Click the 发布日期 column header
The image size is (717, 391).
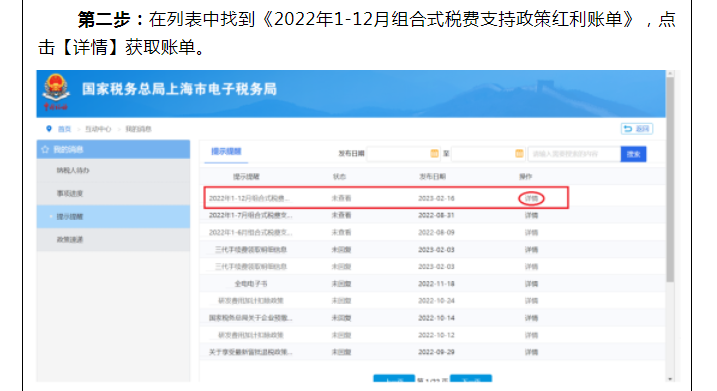tap(432, 177)
